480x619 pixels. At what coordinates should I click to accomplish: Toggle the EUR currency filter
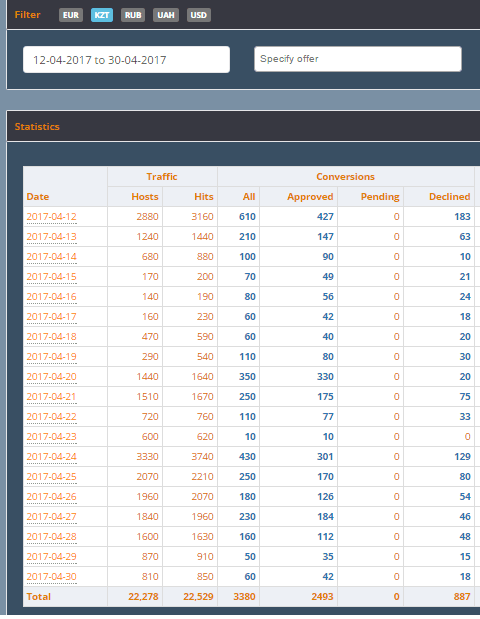tap(71, 15)
